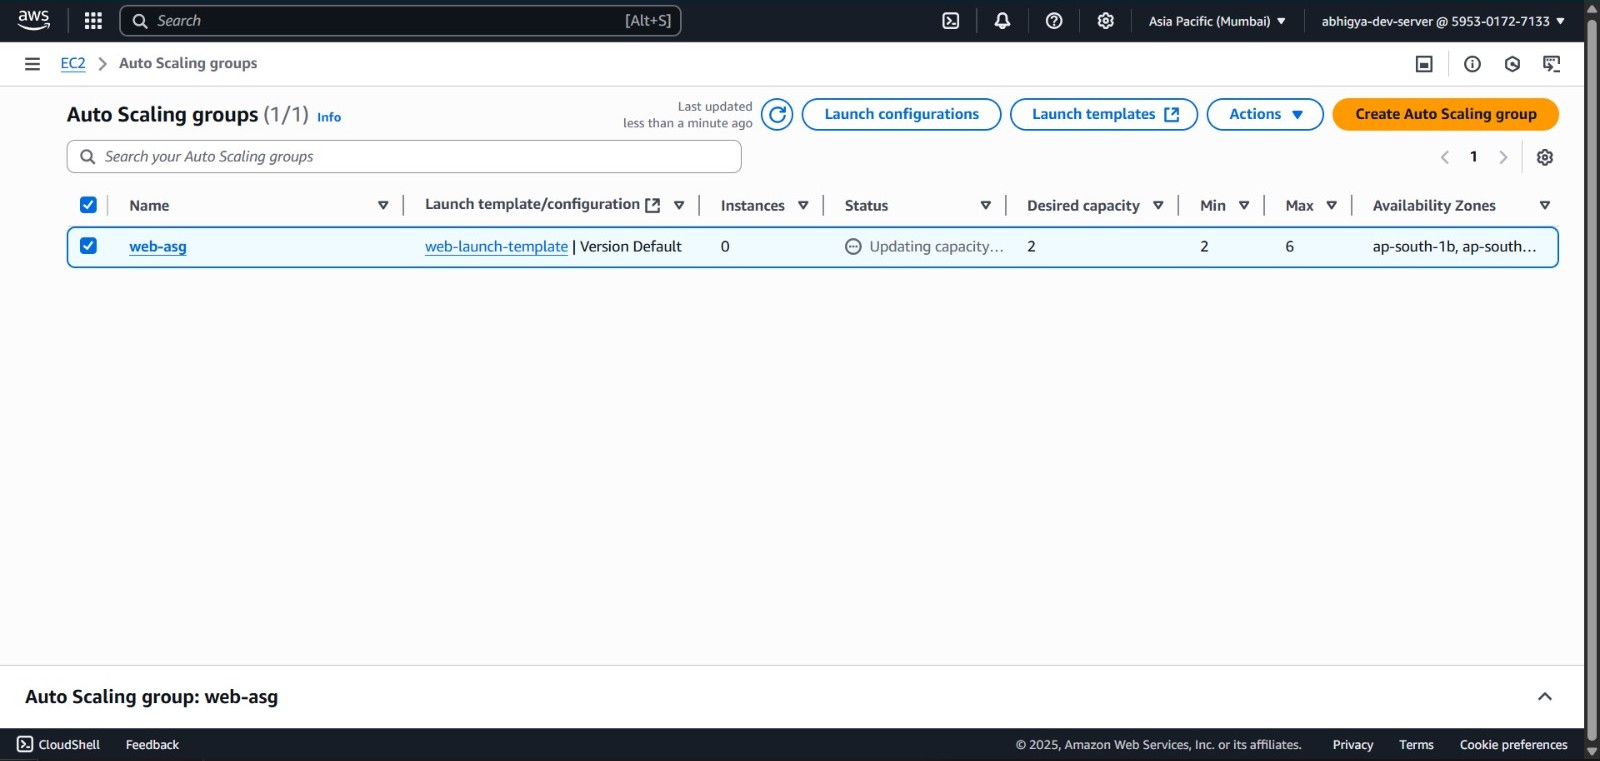Expand the web-asg details panel
The image size is (1600, 761).
(1545, 697)
